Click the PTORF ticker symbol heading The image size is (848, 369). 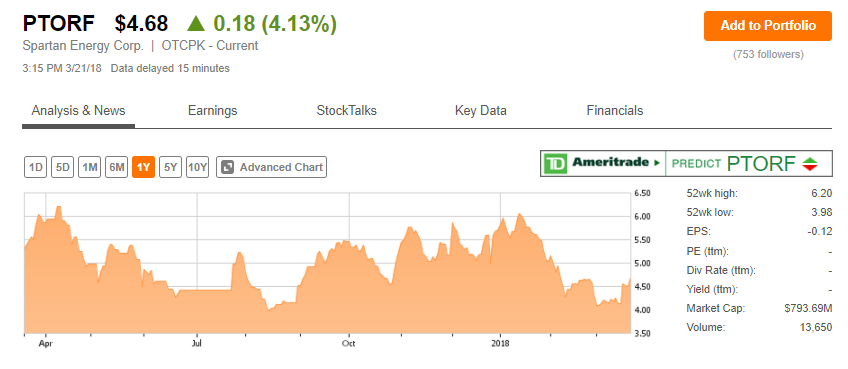pos(59,23)
